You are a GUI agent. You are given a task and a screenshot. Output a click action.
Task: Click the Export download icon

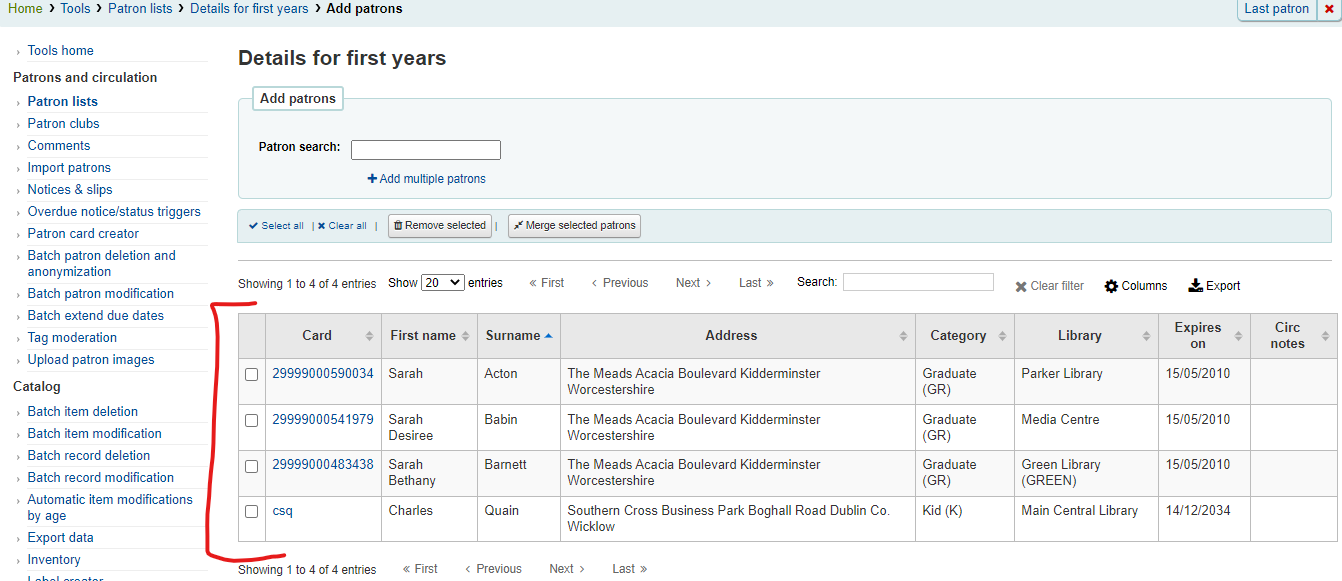click(x=1195, y=285)
